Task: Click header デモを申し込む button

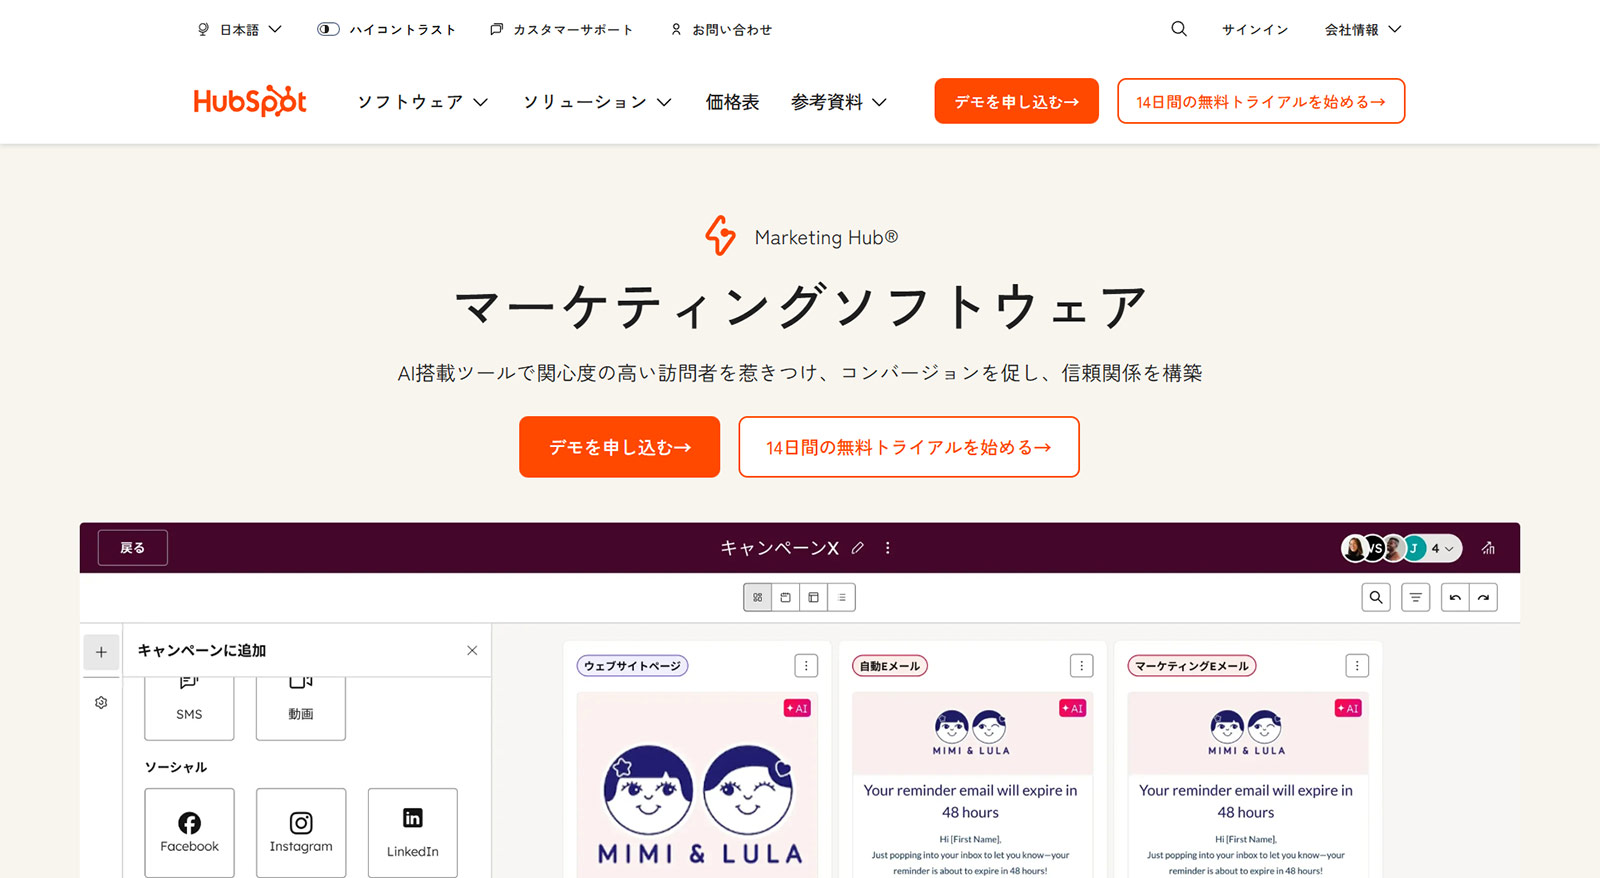Action: tap(1016, 101)
